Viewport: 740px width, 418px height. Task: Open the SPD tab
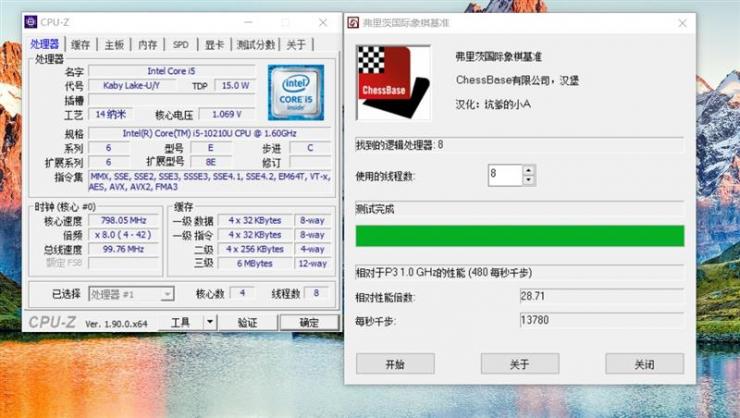tap(180, 45)
